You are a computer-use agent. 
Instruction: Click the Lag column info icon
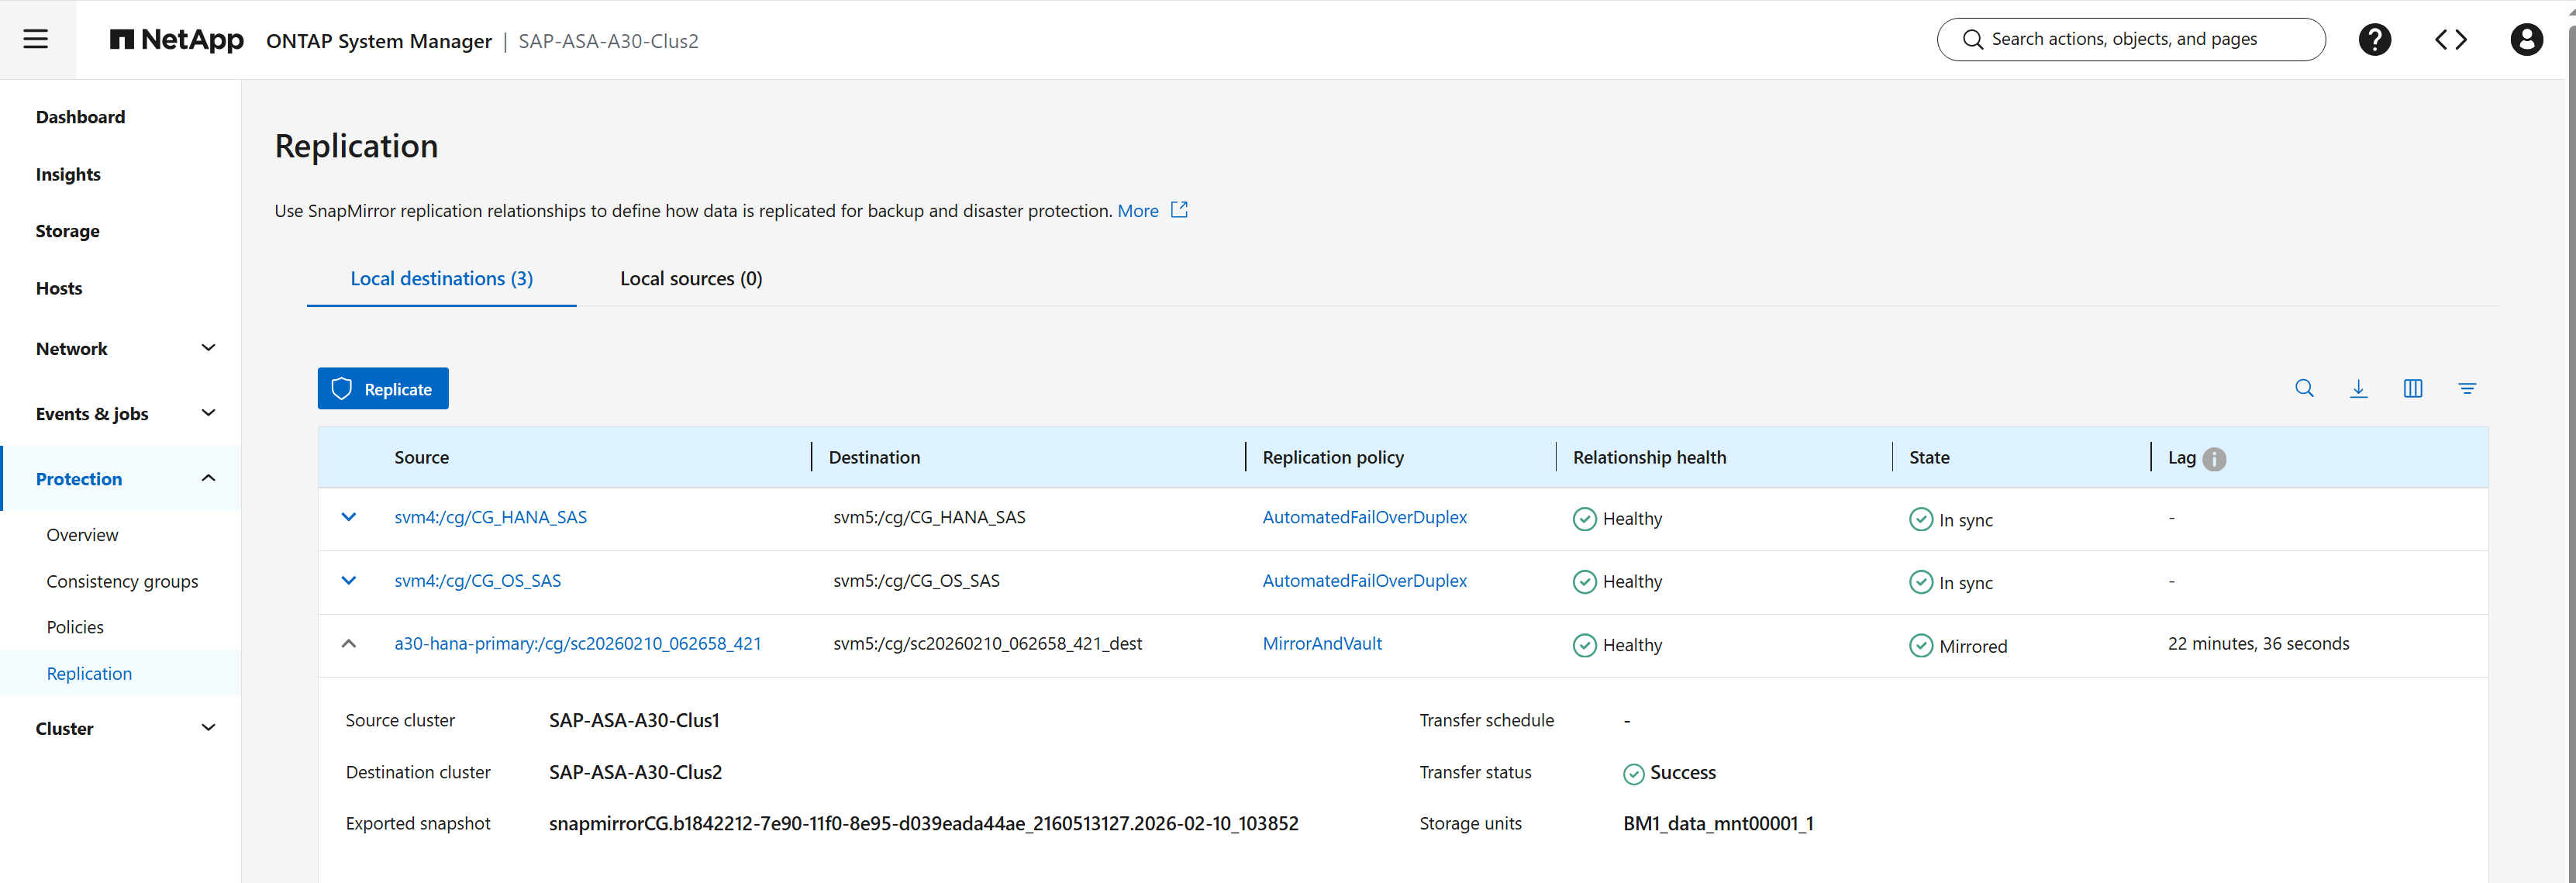pyautogui.click(x=2214, y=459)
